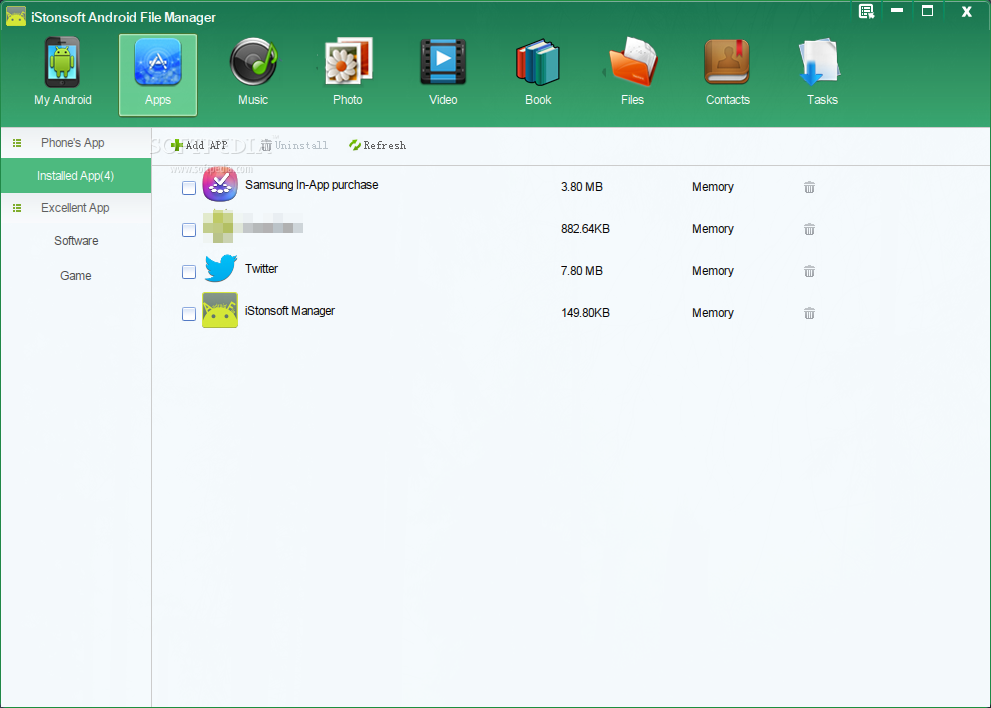Click the 149.80KB size value
The image size is (991, 708).
tap(585, 313)
